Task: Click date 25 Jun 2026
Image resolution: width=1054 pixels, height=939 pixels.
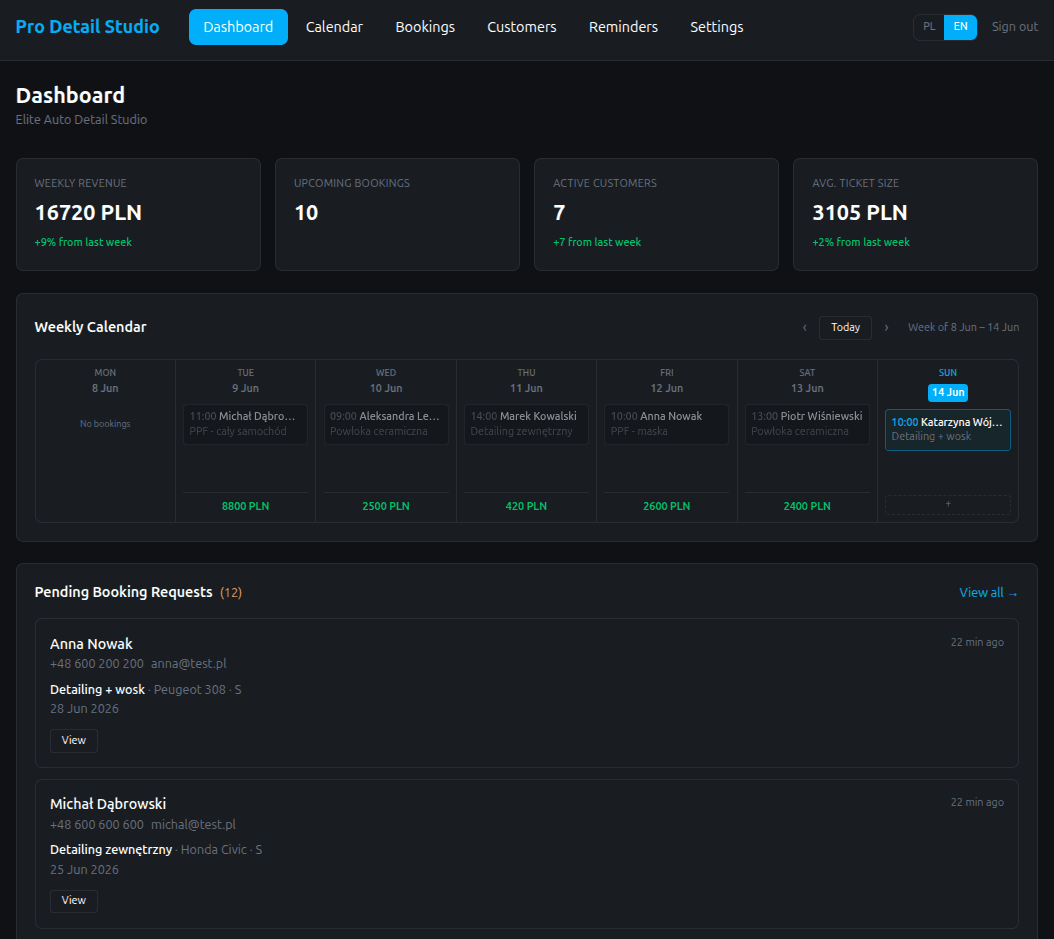Action: click(x=84, y=870)
